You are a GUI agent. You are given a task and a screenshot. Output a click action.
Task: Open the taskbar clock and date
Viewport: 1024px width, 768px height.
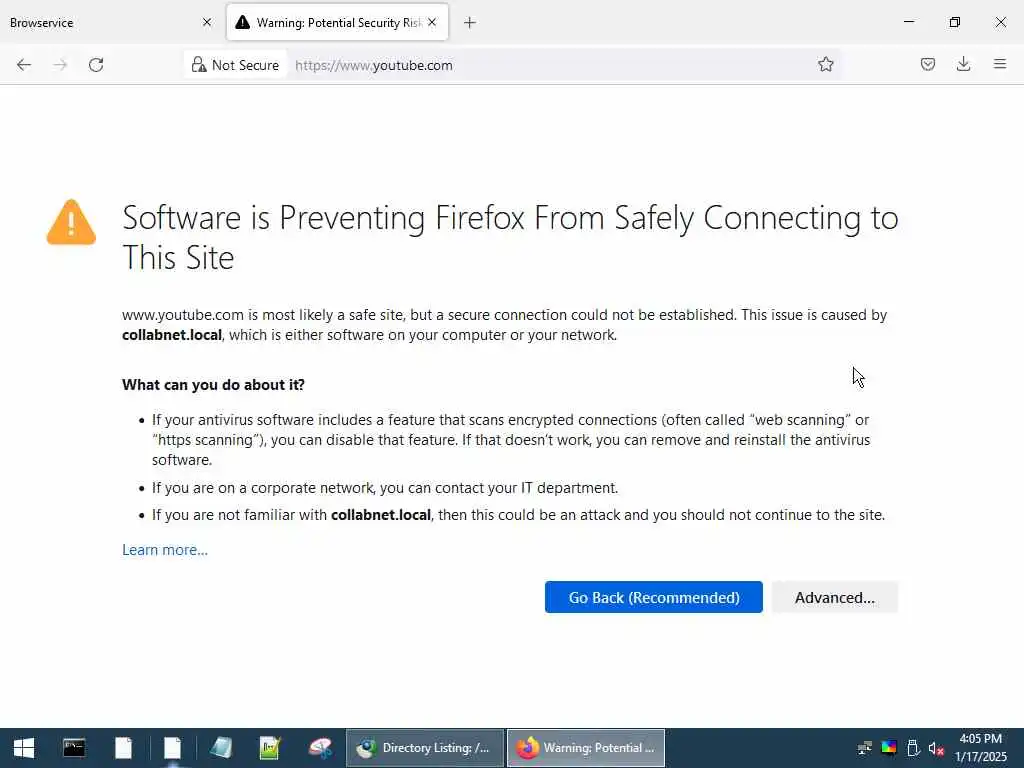[980, 748]
